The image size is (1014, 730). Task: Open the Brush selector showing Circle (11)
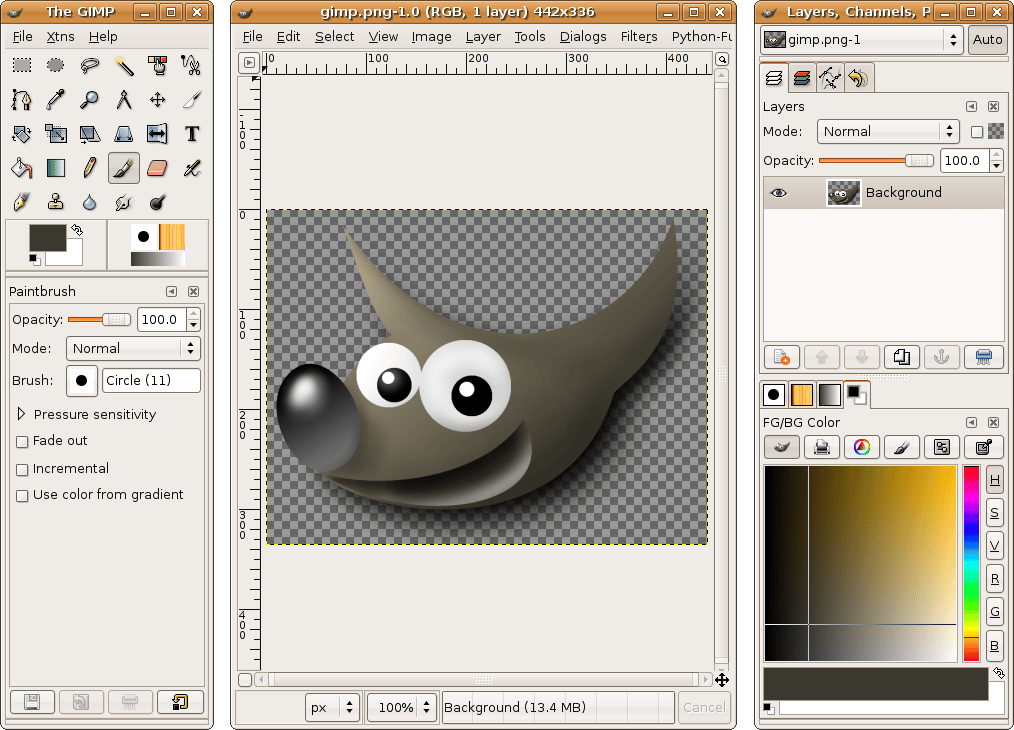pos(151,381)
